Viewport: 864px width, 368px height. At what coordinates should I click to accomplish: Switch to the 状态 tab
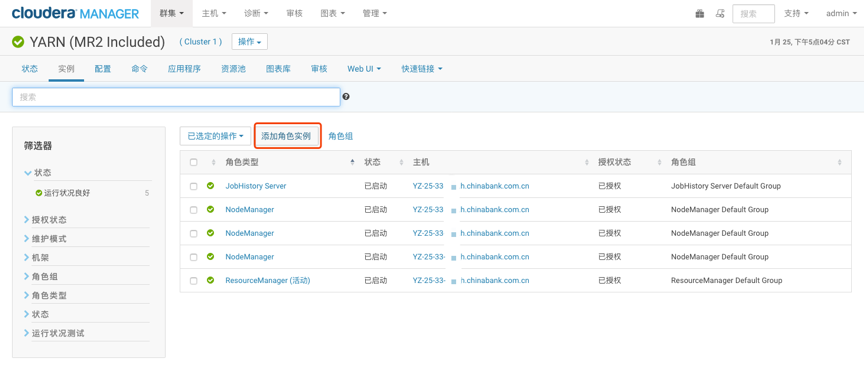point(30,69)
